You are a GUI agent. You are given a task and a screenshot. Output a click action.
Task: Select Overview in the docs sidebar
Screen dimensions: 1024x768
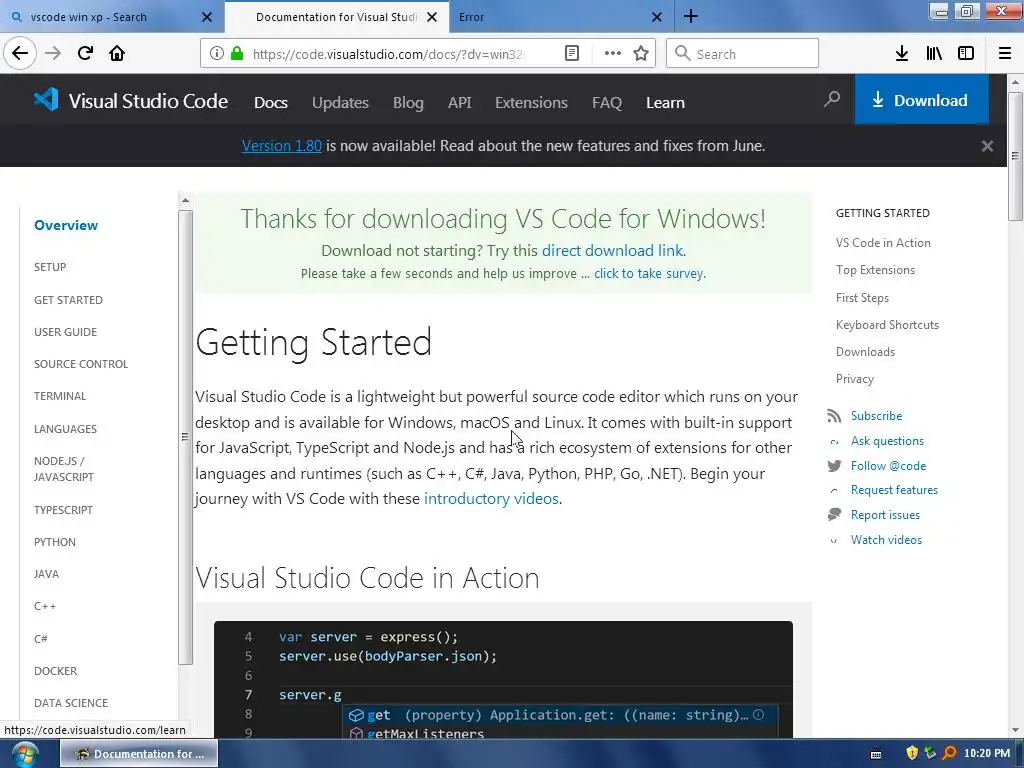coord(66,225)
